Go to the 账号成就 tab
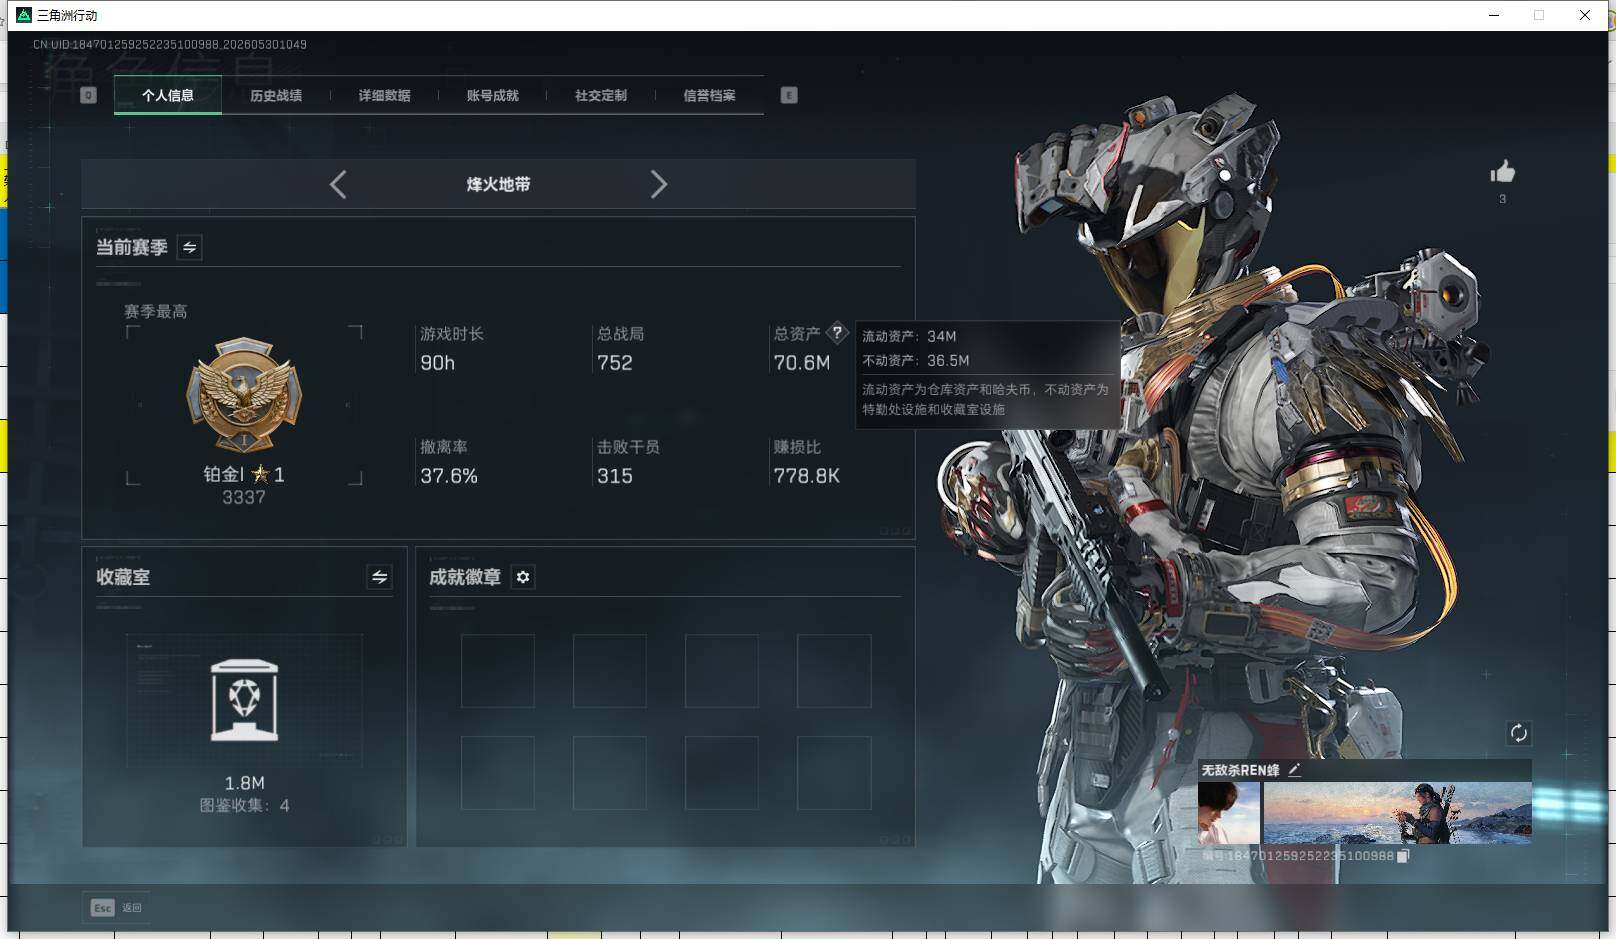Viewport: 1616px width, 939px height. pos(492,96)
